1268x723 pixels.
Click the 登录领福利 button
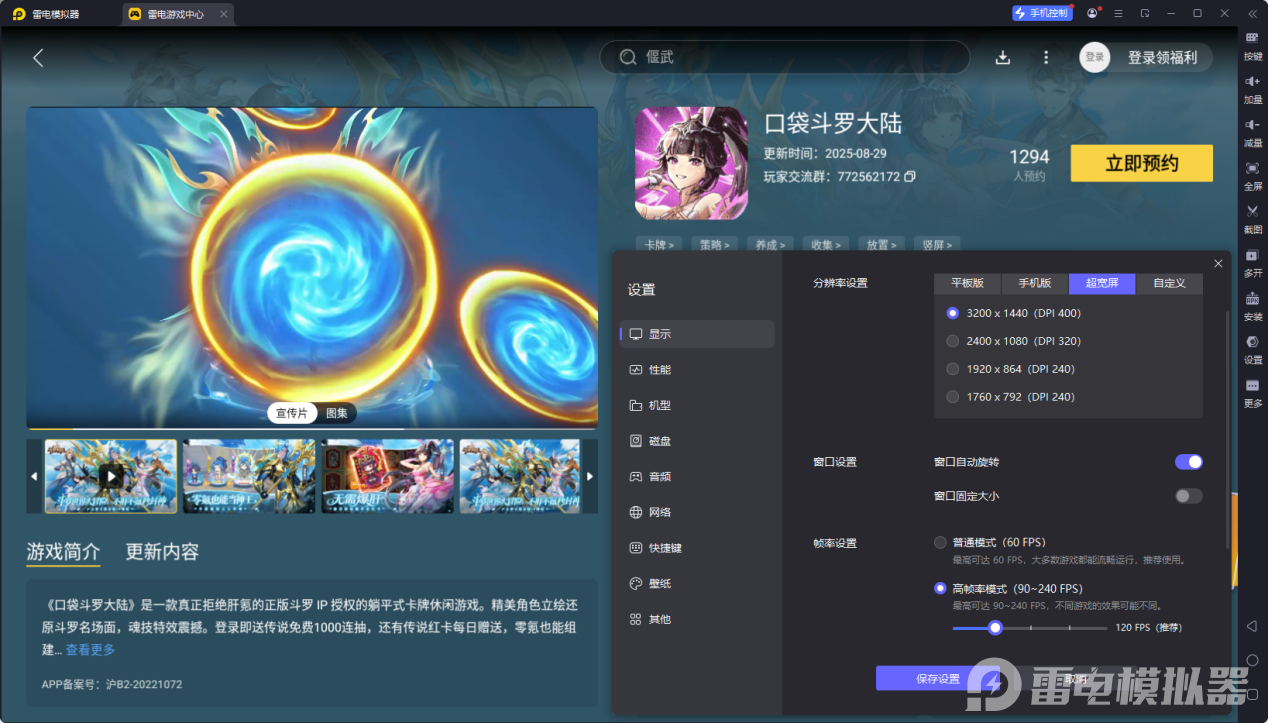[x=1162, y=58]
